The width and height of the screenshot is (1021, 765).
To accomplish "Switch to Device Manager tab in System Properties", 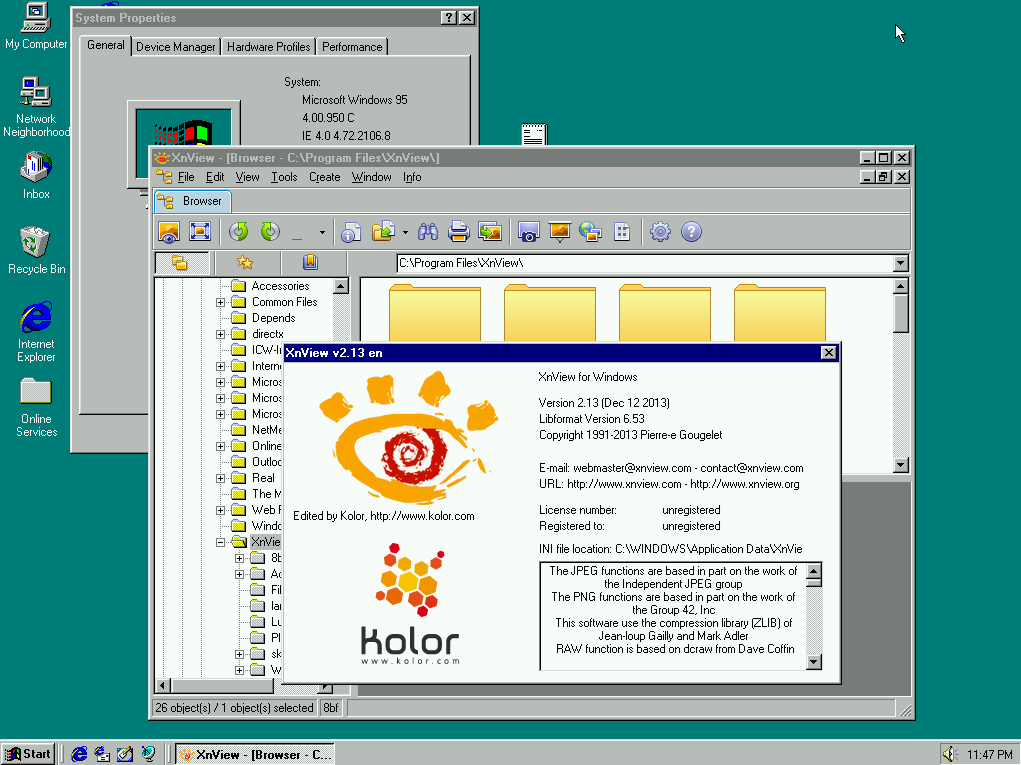I will (175, 47).
